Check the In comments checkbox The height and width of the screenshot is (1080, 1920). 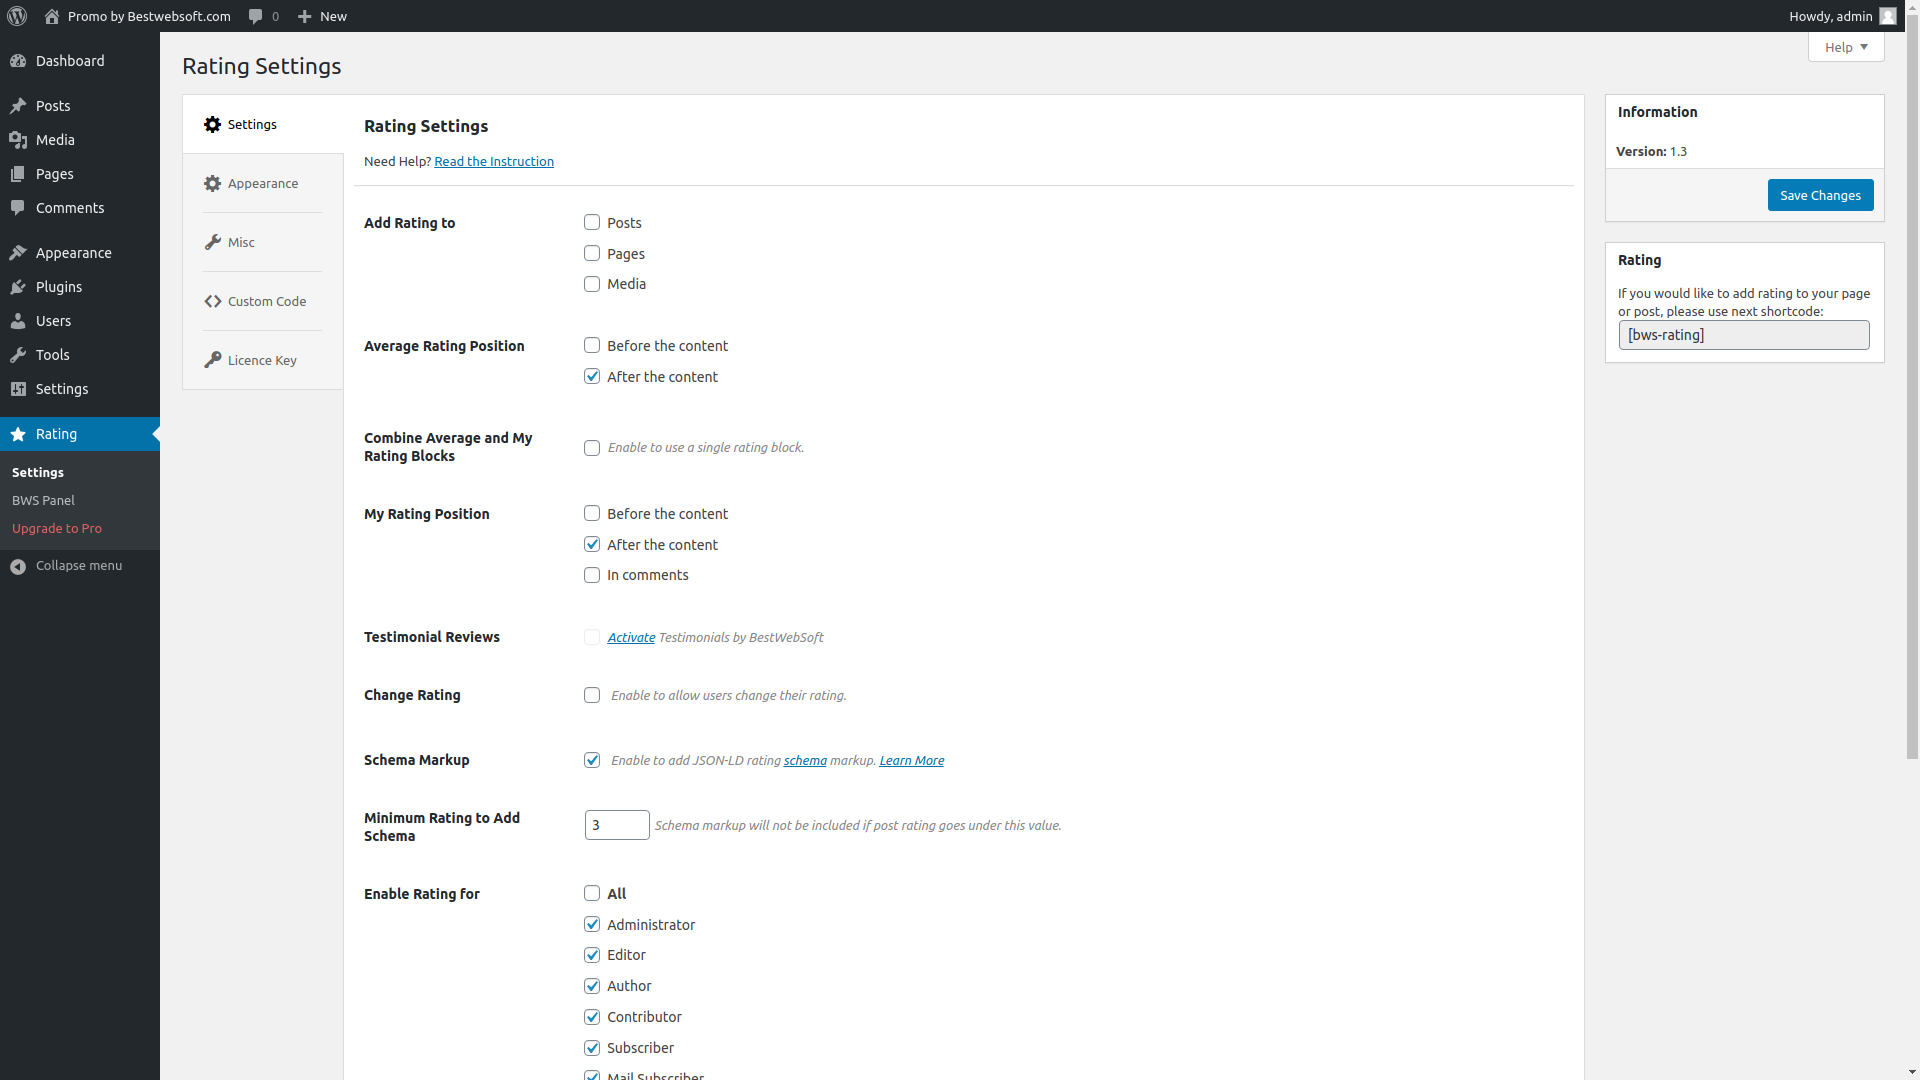[x=592, y=575]
